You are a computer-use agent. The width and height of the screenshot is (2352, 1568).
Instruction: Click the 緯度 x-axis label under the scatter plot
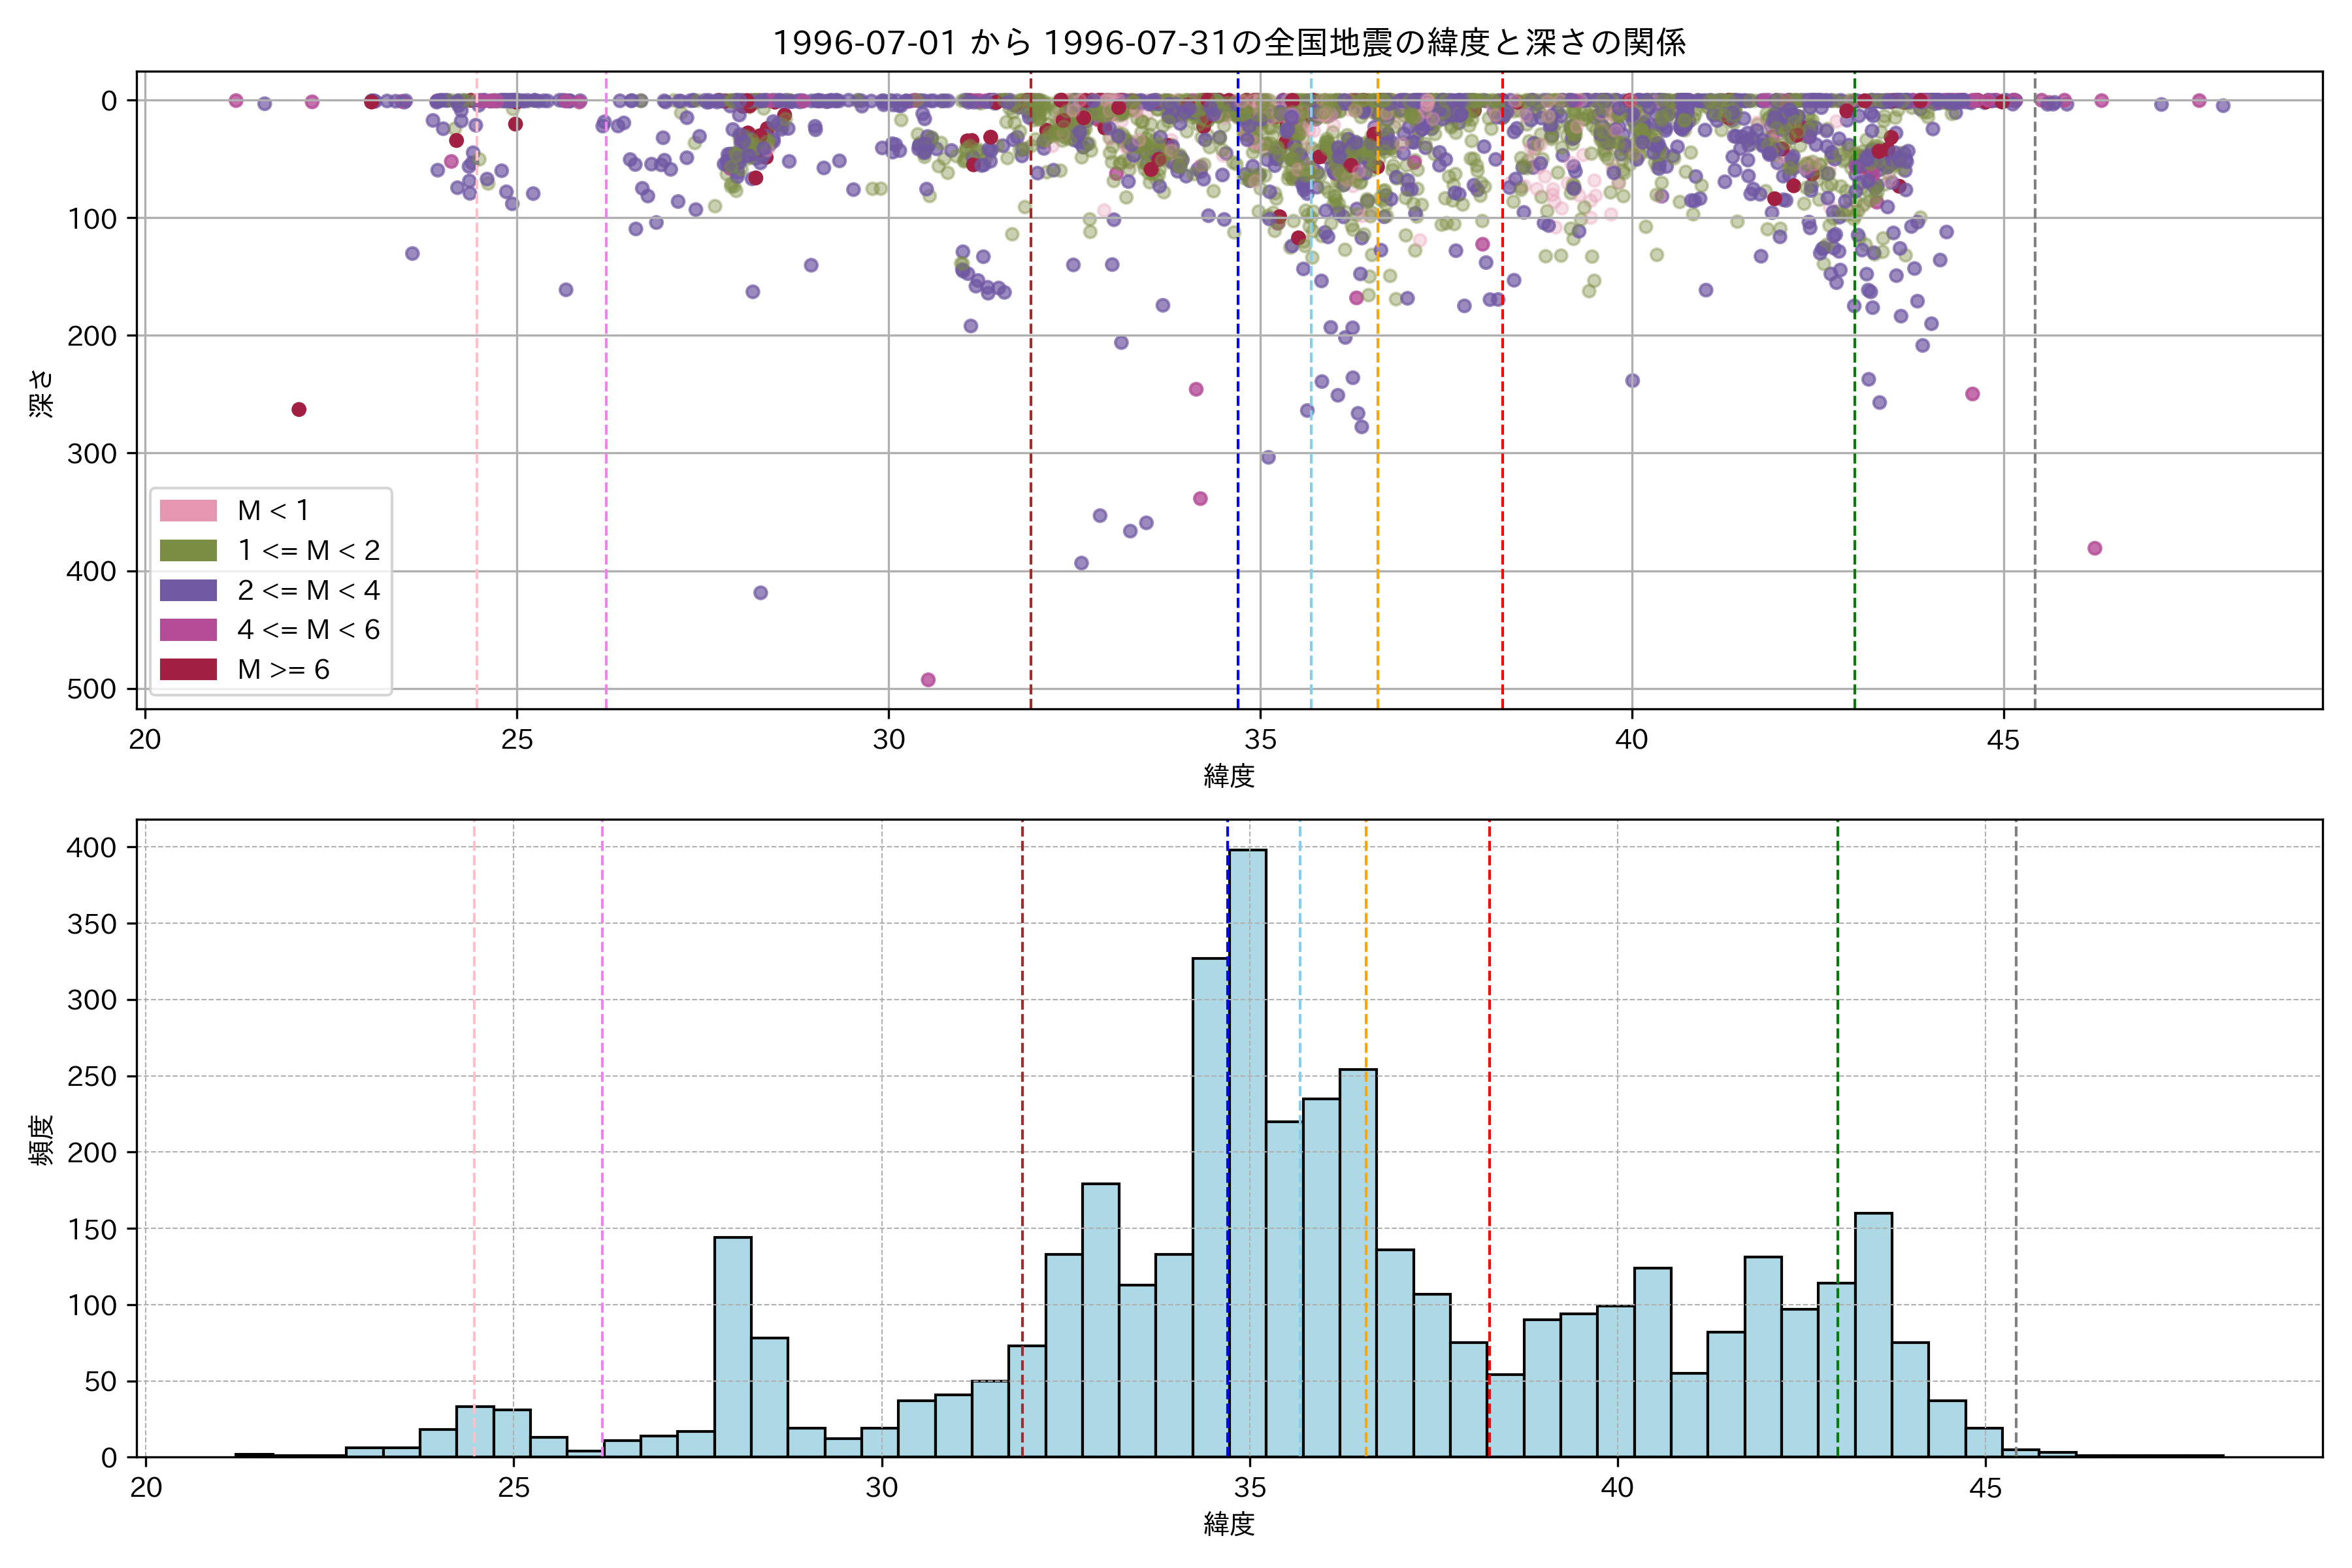(x=1229, y=775)
